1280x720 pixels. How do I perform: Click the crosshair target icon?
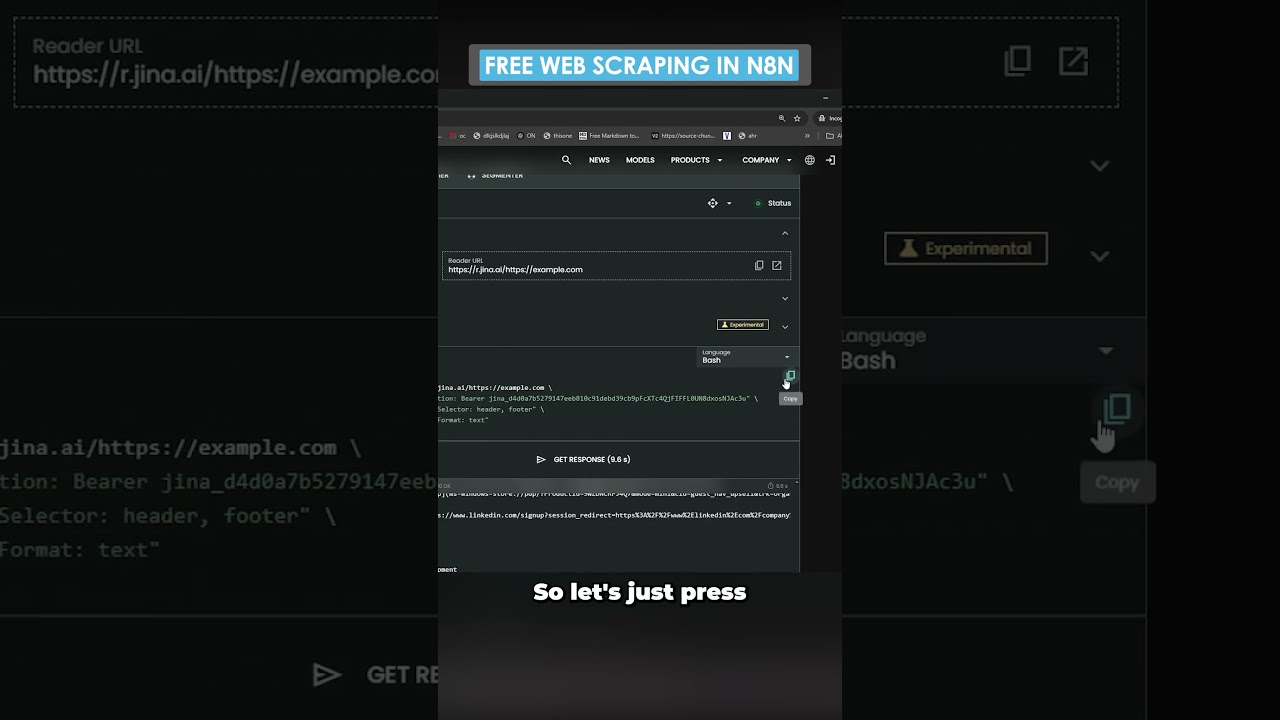(713, 203)
